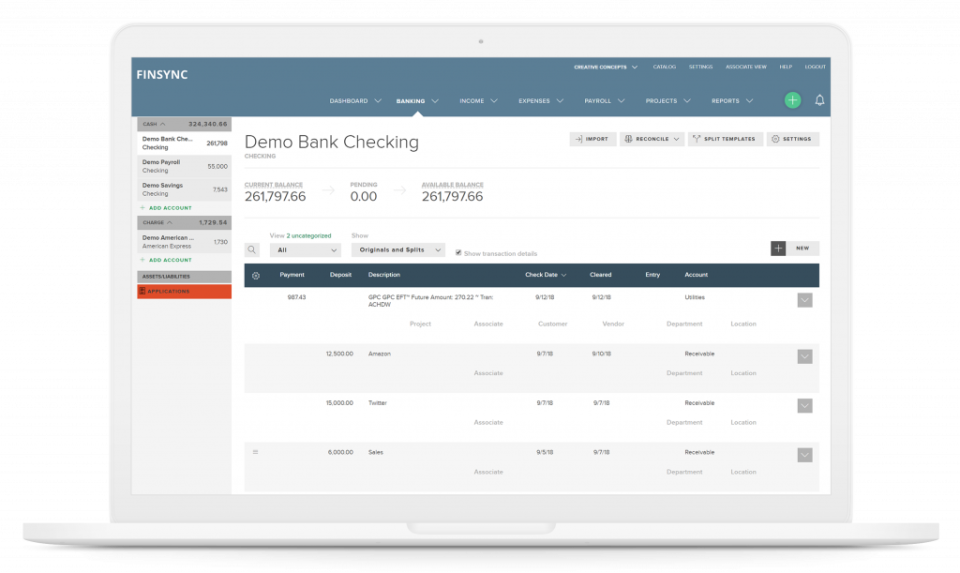Open the Projects menu
This screenshot has height=573, width=960.
(x=668, y=100)
